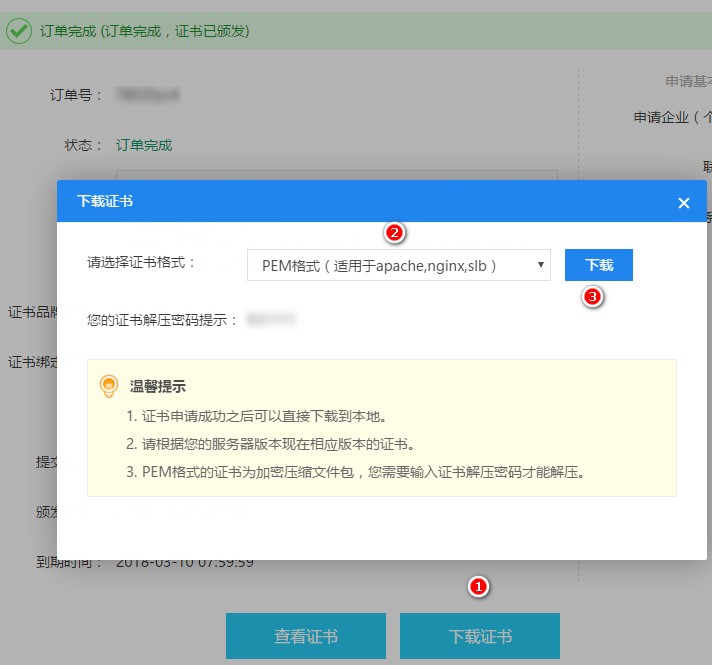
Task: Click the lightbulb icon beside 温馨提示
Action: coord(110,386)
